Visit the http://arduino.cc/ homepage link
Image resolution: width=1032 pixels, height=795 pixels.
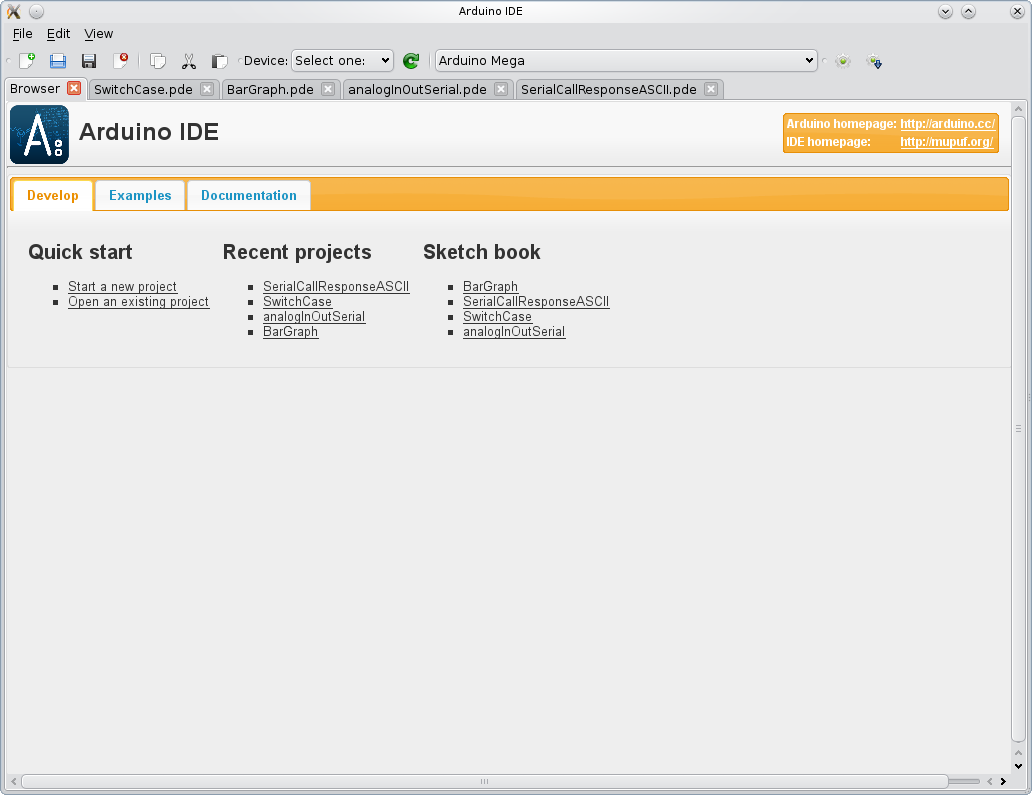coord(947,124)
